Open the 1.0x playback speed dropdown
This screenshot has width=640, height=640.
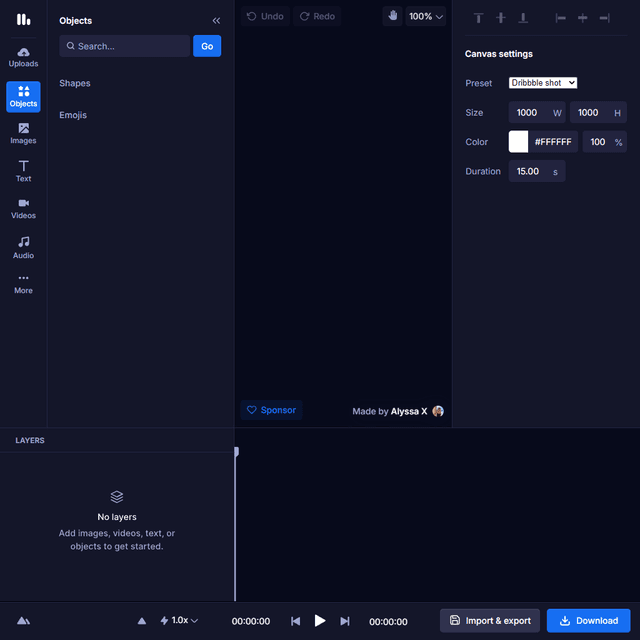click(x=179, y=621)
